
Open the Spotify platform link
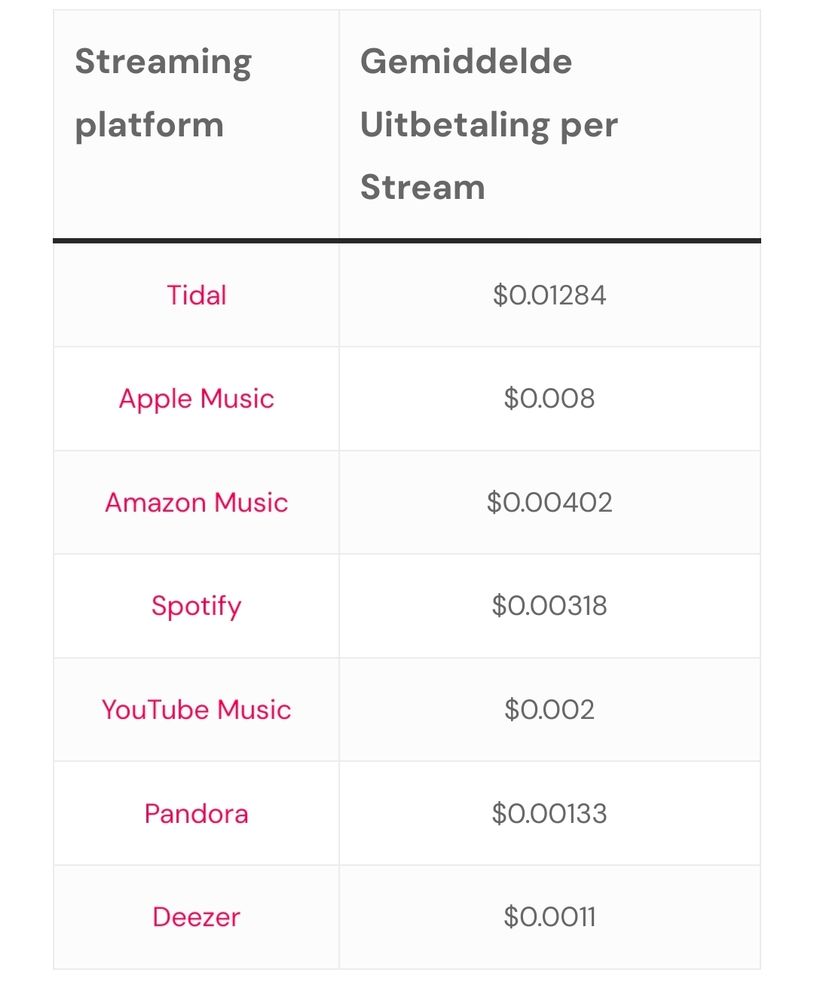click(196, 606)
